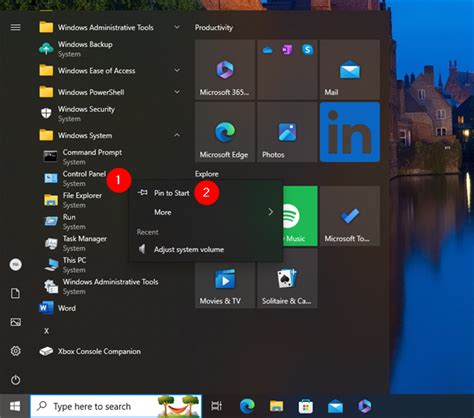The width and height of the screenshot is (474, 418).
Task: Collapse Windows System folder chevron
Action: [x=177, y=135]
